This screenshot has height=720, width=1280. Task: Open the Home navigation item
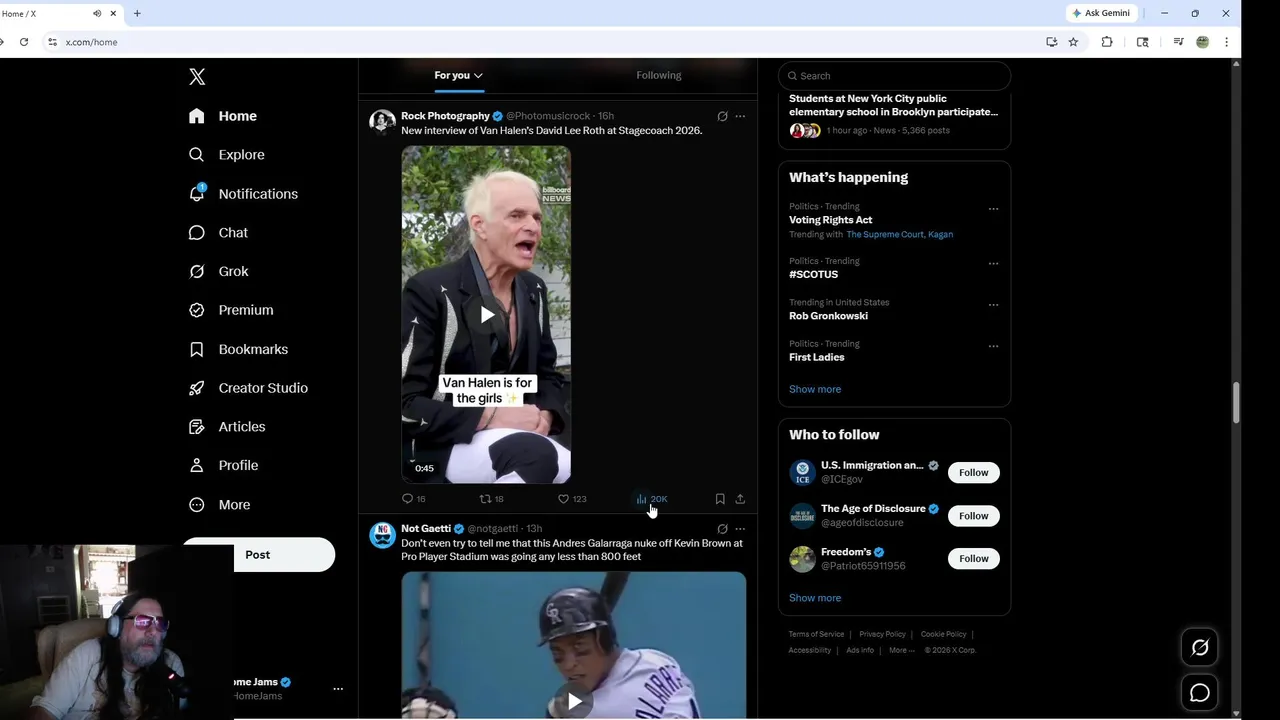223,116
